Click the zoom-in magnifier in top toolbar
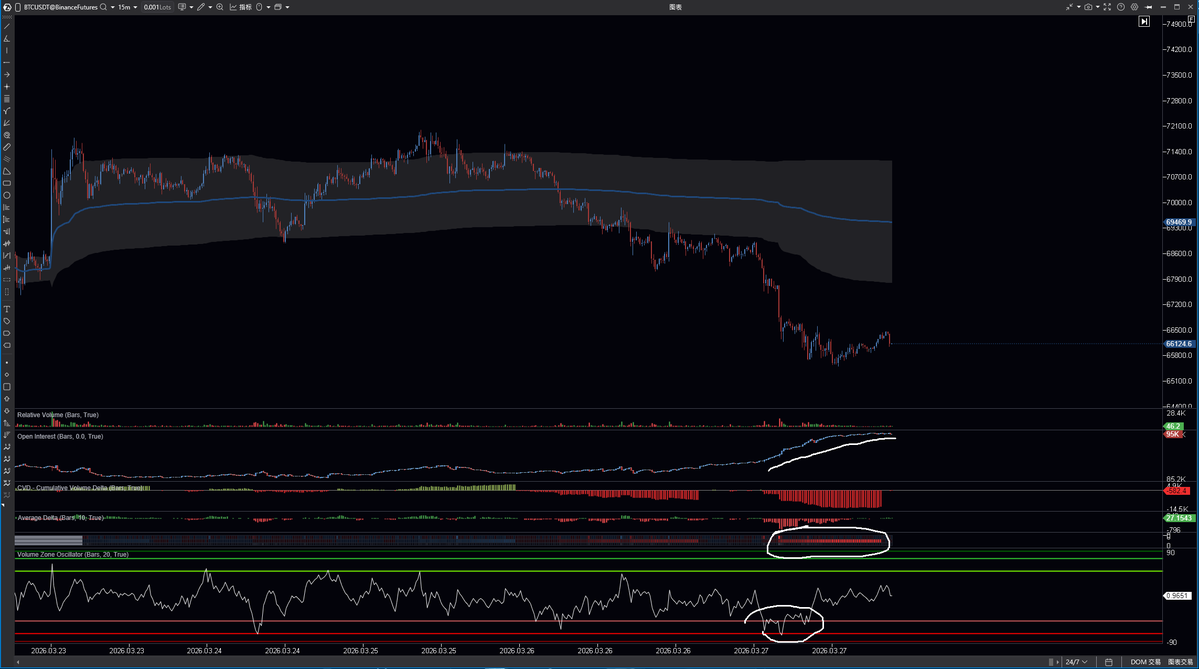This screenshot has height=669, width=1199. [x=219, y=7]
